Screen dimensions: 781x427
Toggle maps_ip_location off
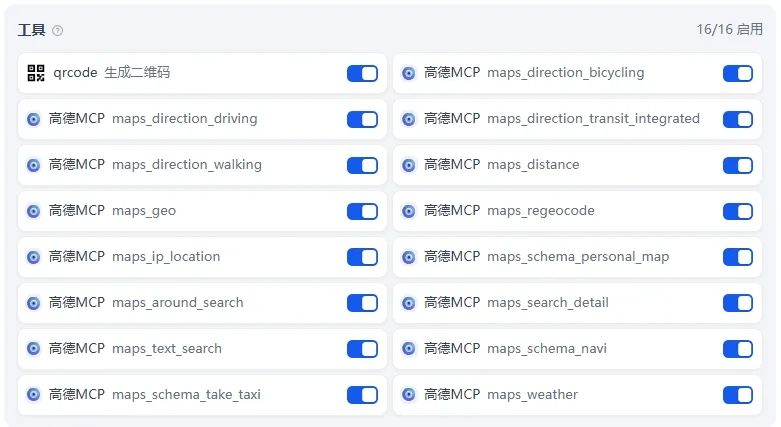363,257
